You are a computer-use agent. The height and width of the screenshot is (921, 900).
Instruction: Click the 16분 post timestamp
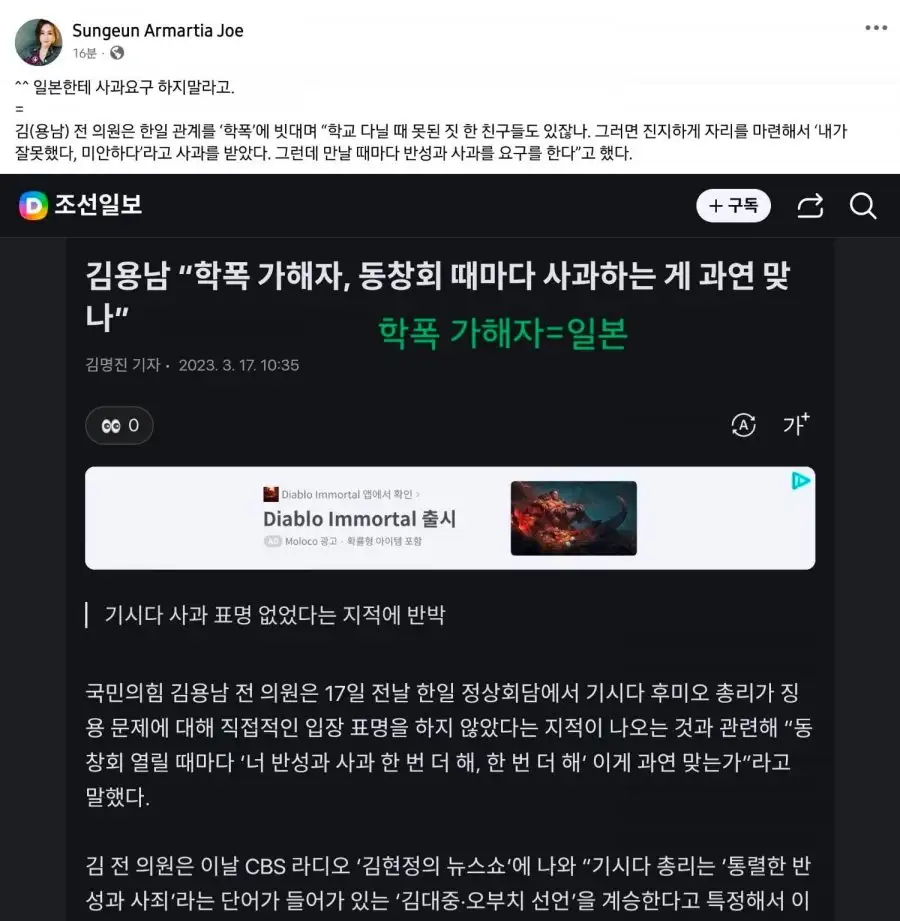[x=85, y=53]
